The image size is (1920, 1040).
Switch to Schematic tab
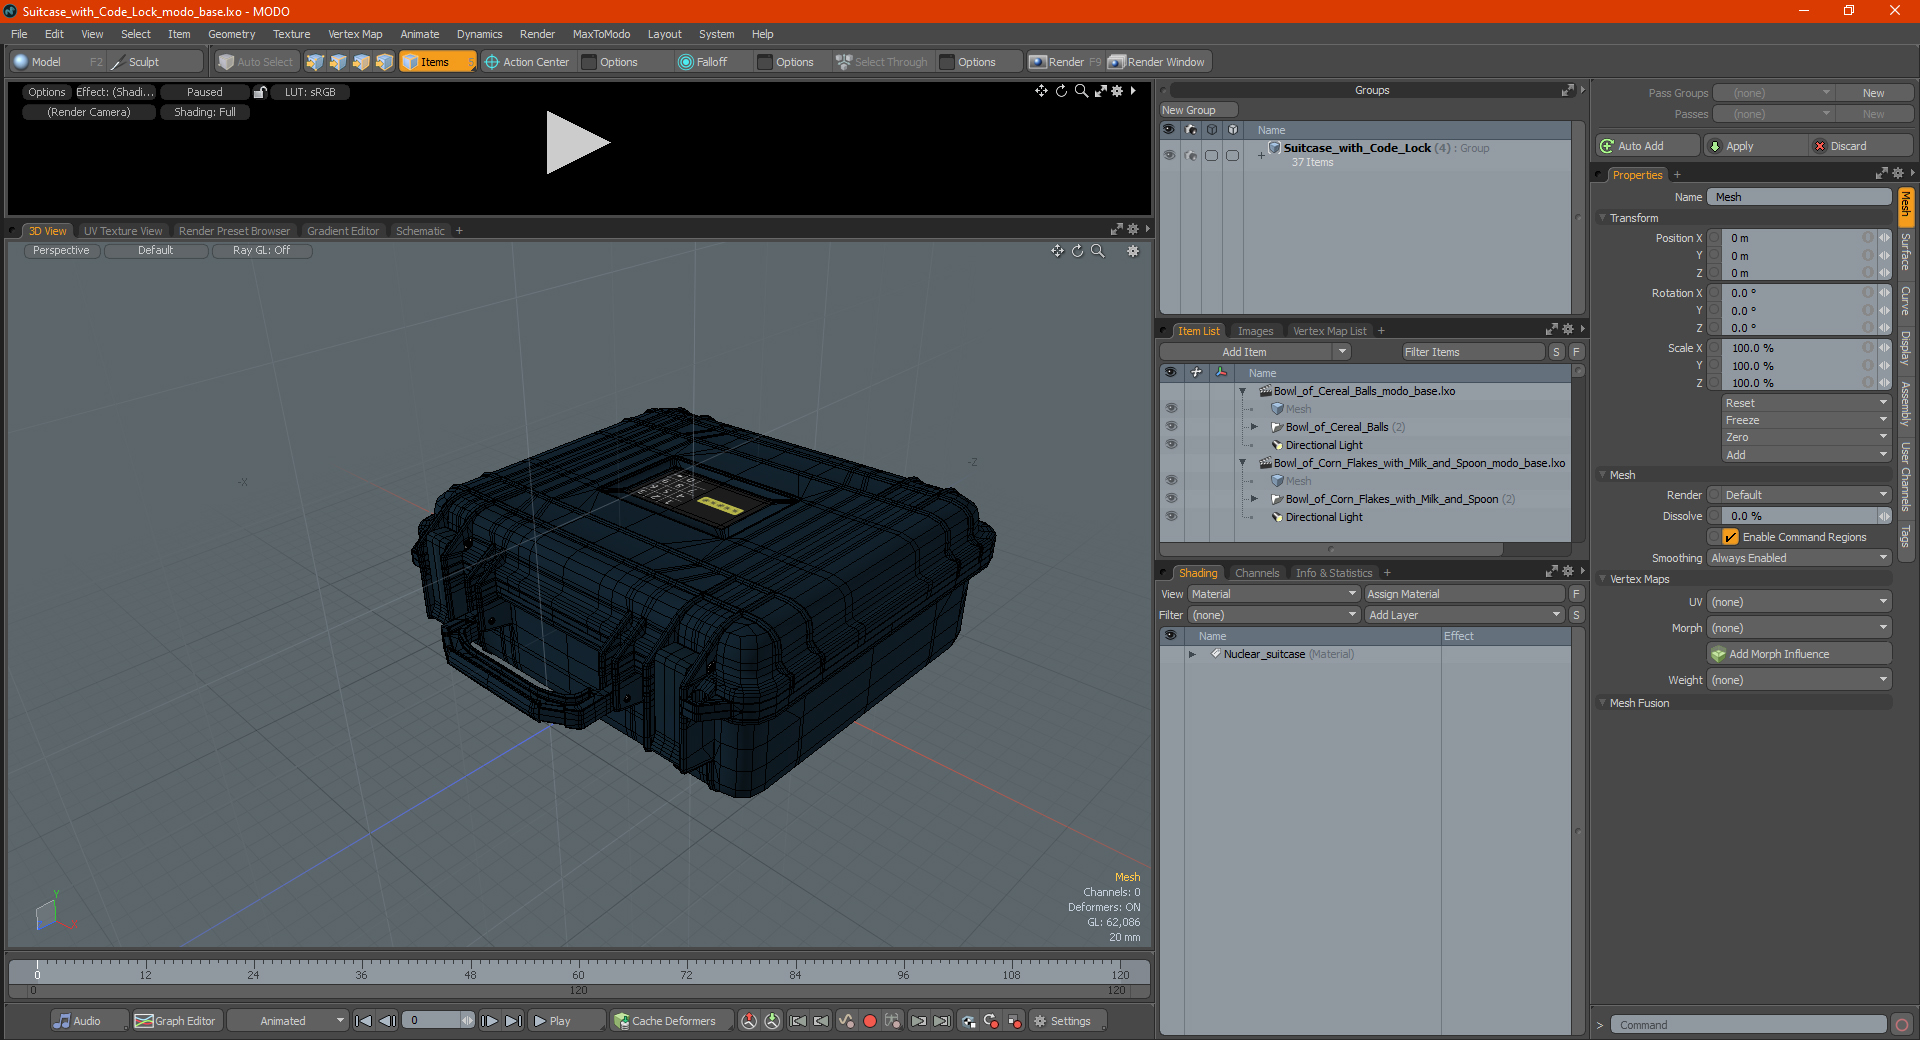[420, 231]
